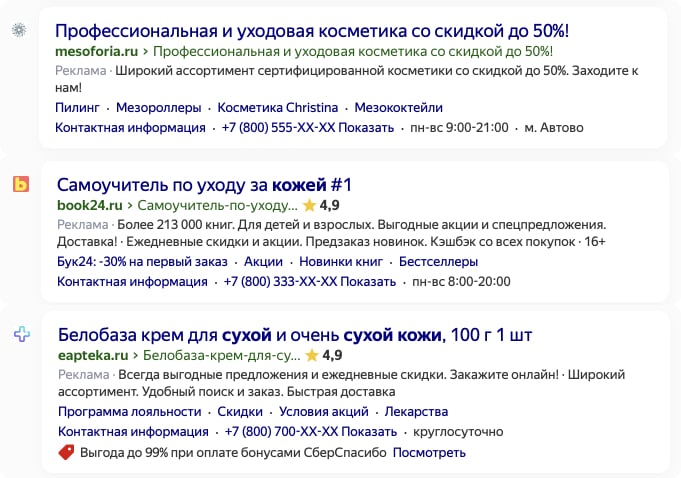Image resolution: width=681 pixels, height=478 pixels.
Task: Open the Программа лояльности sitelink
Action: click(129, 412)
